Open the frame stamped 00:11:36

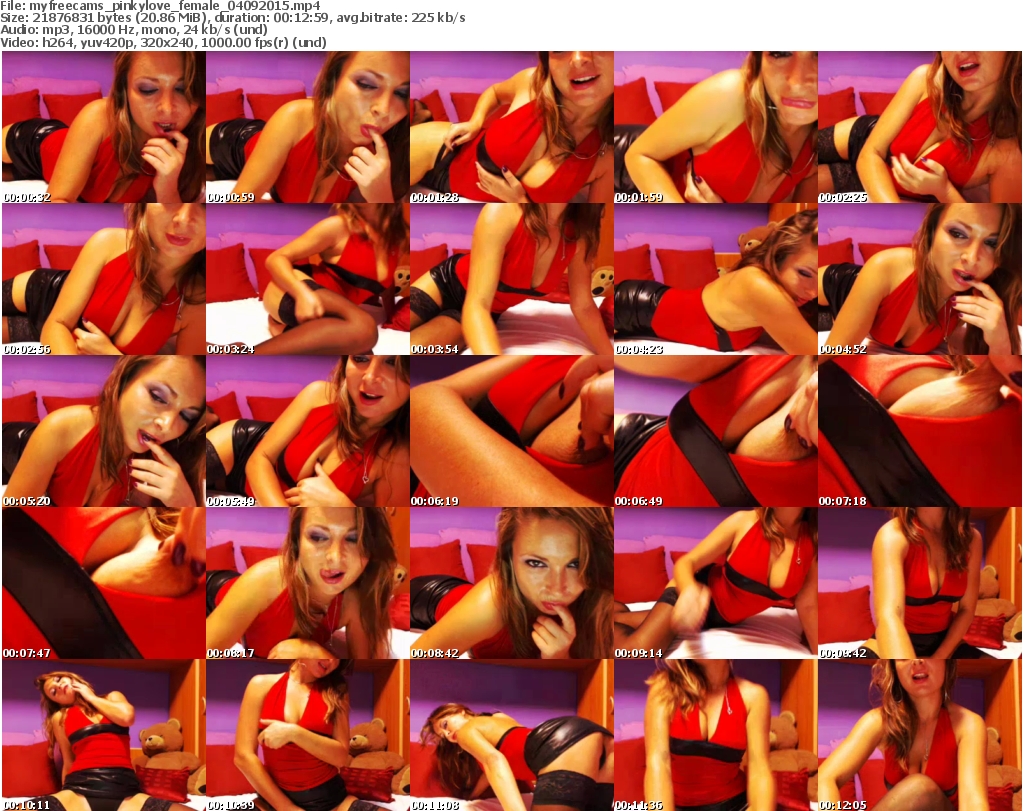click(x=716, y=735)
